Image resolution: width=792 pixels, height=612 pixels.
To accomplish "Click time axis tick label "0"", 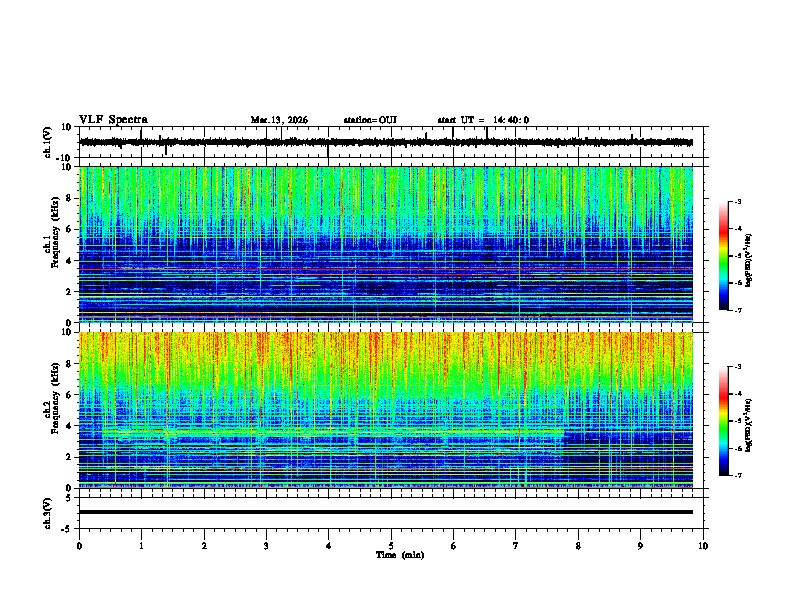I will click(x=79, y=546).
